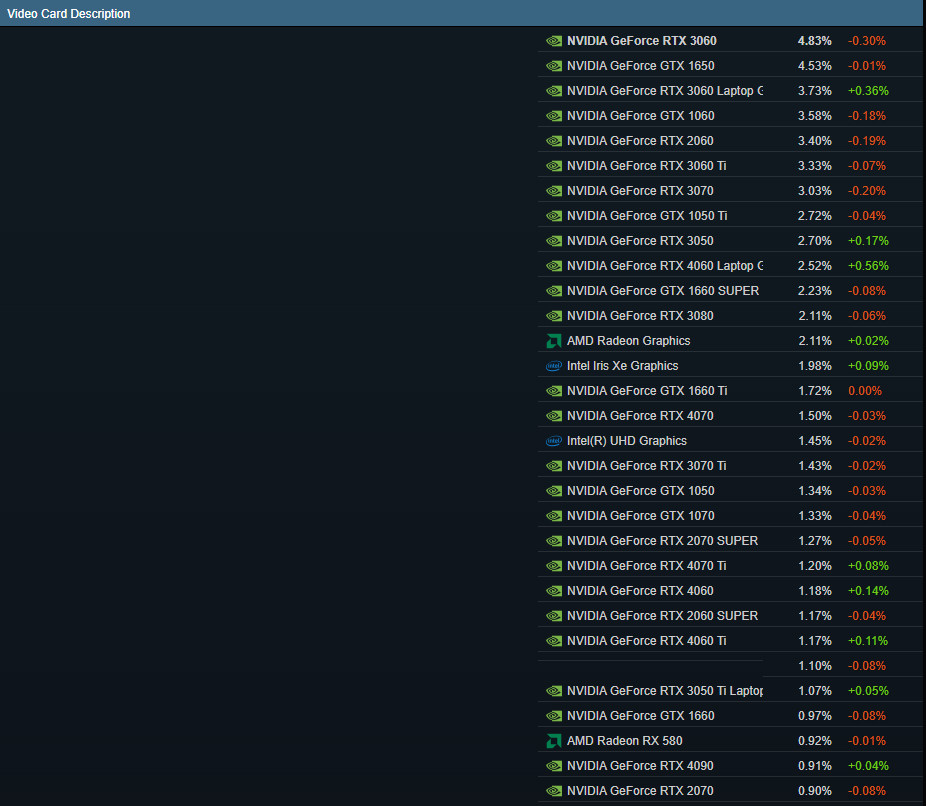Image resolution: width=926 pixels, height=806 pixels.
Task: Click the AMD logo beside Radeon RX 580
Action: click(x=554, y=740)
